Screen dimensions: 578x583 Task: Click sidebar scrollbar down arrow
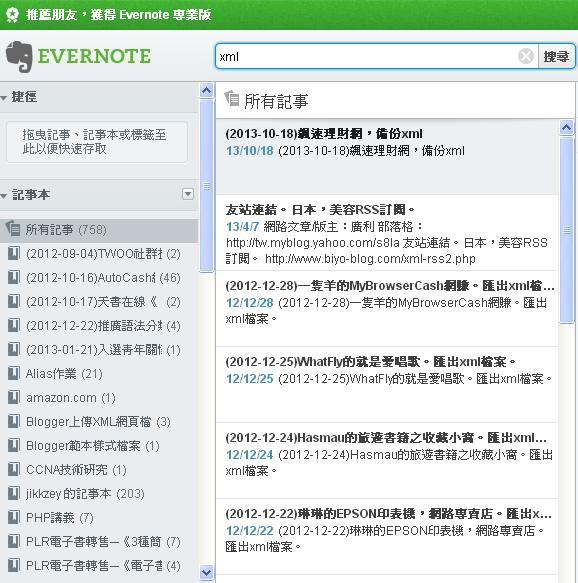coord(206,572)
